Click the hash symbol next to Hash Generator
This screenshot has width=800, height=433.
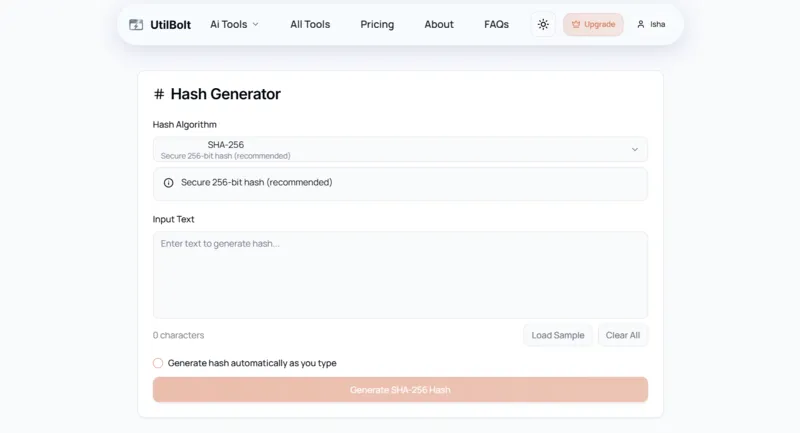159,94
